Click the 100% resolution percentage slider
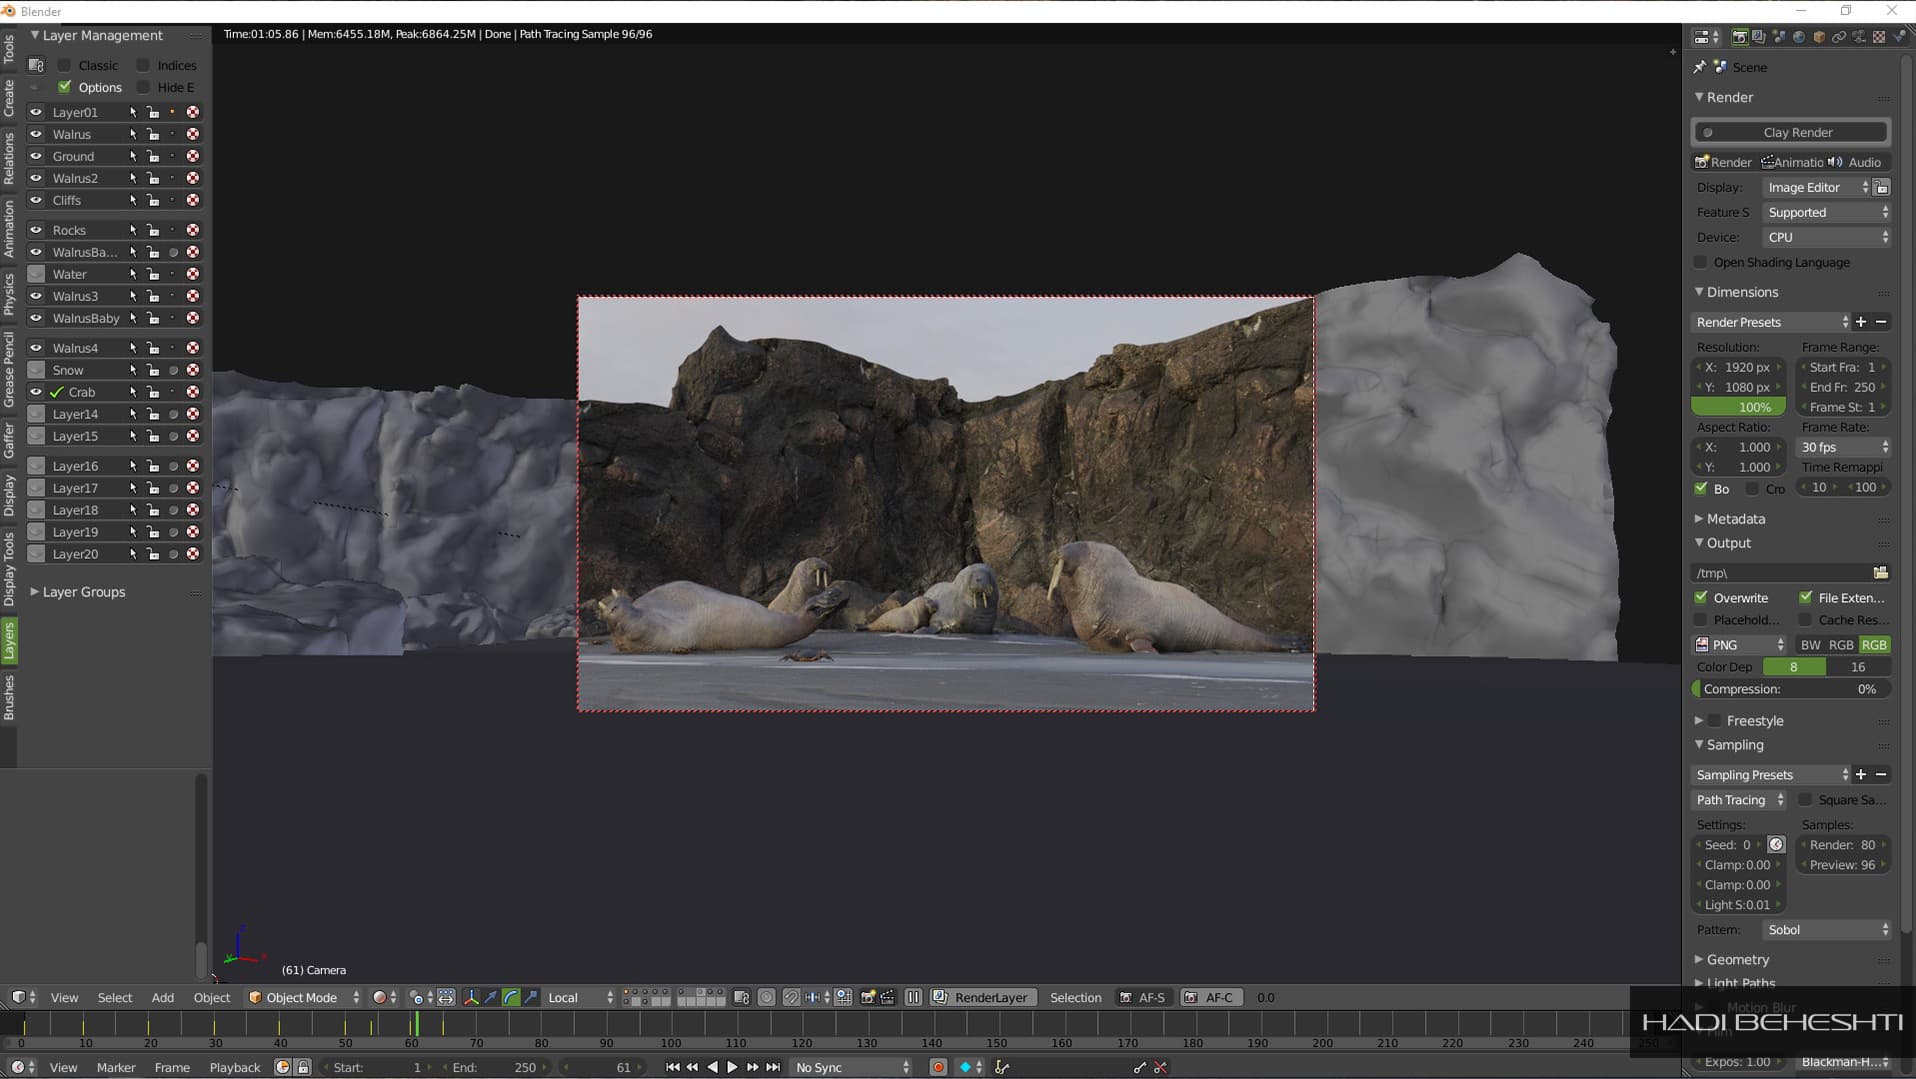The height and width of the screenshot is (1079, 1916). (1738, 407)
